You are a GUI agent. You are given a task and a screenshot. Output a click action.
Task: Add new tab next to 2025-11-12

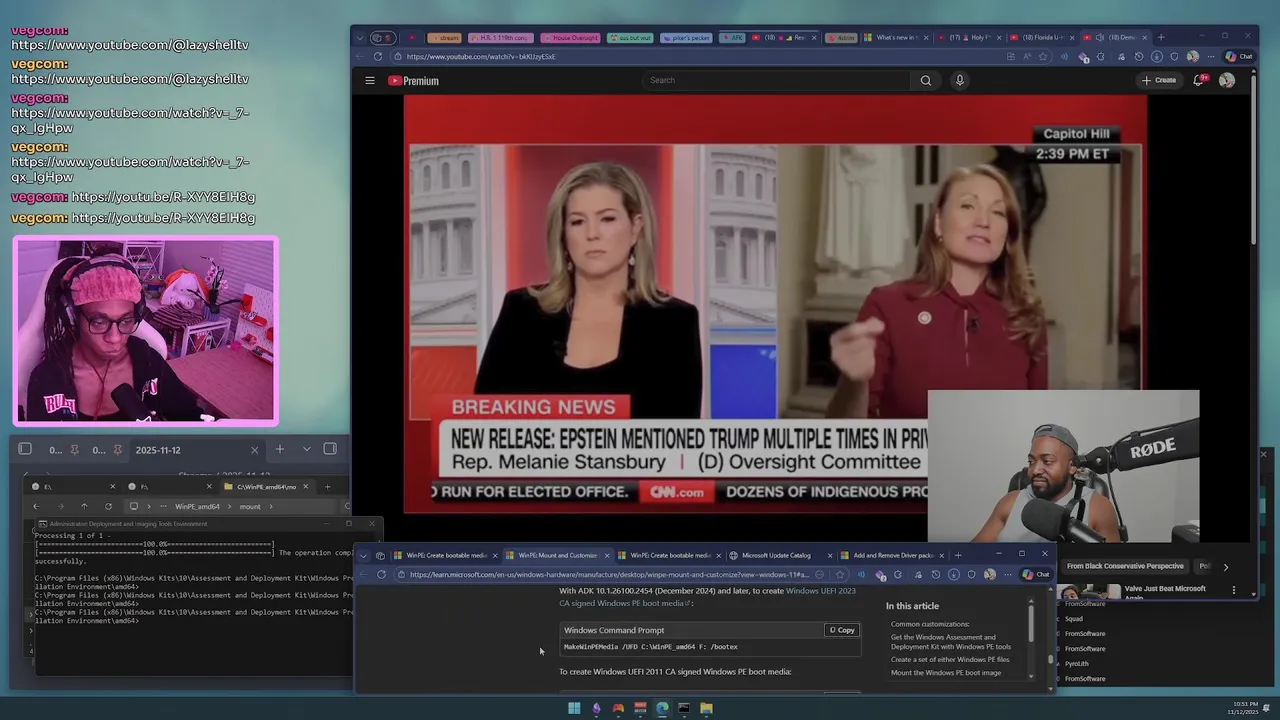tap(280, 450)
